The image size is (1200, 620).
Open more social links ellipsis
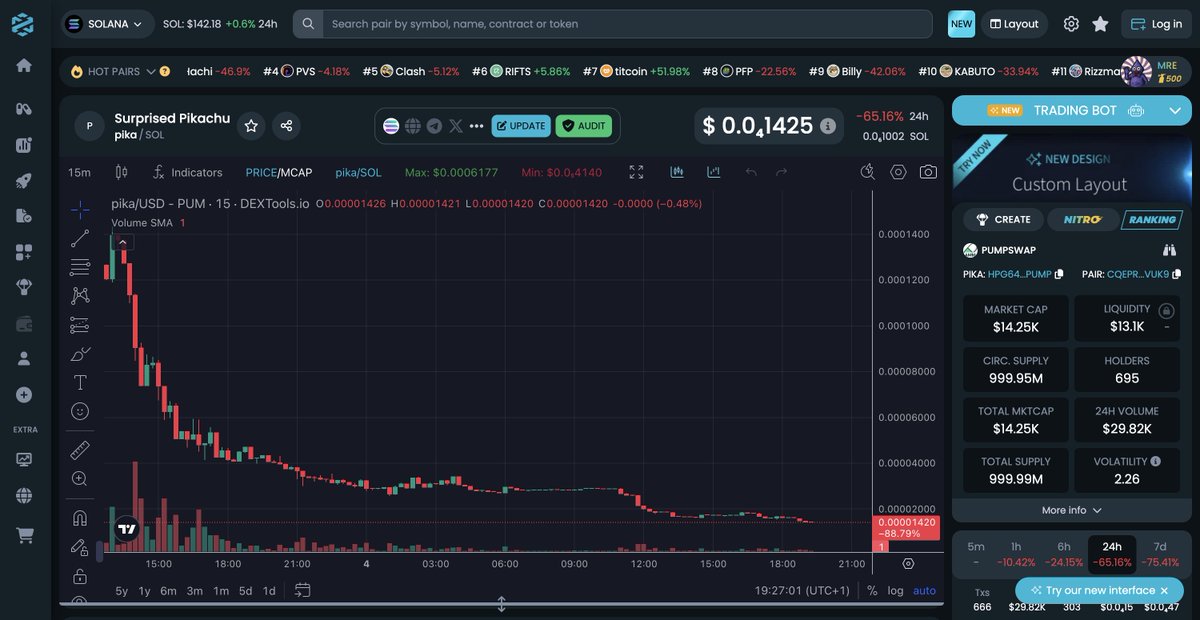[x=476, y=126]
